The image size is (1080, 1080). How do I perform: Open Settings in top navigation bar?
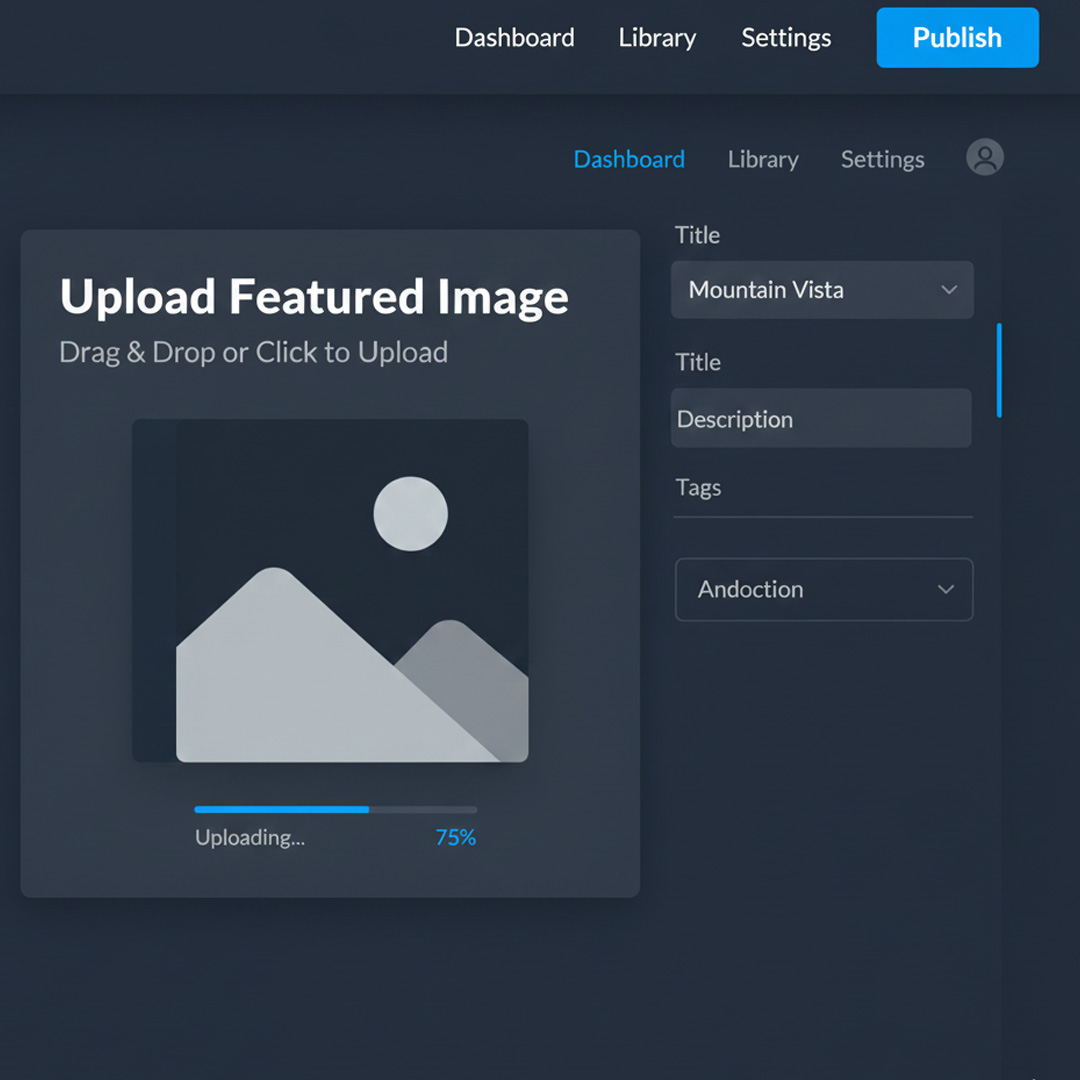pos(786,38)
